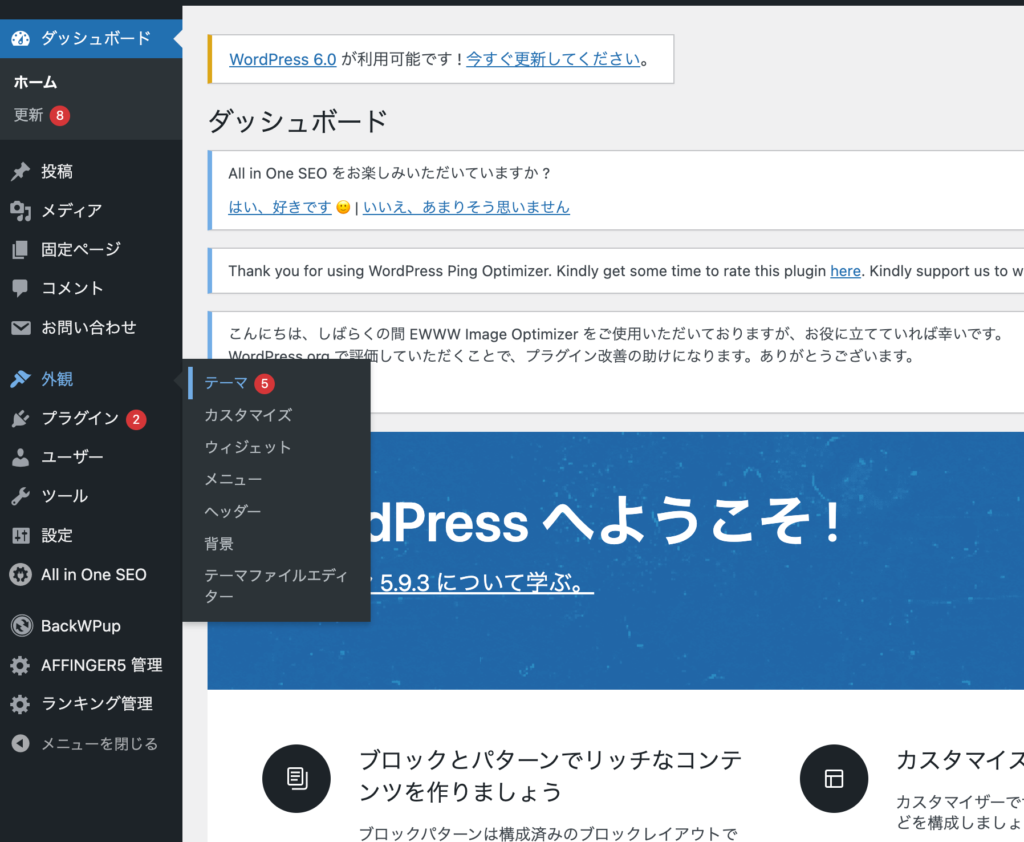Image resolution: width=1024 pixels, height=842 pixels.
Task: Open the ホーム submenu item
Action: point(36,82)
